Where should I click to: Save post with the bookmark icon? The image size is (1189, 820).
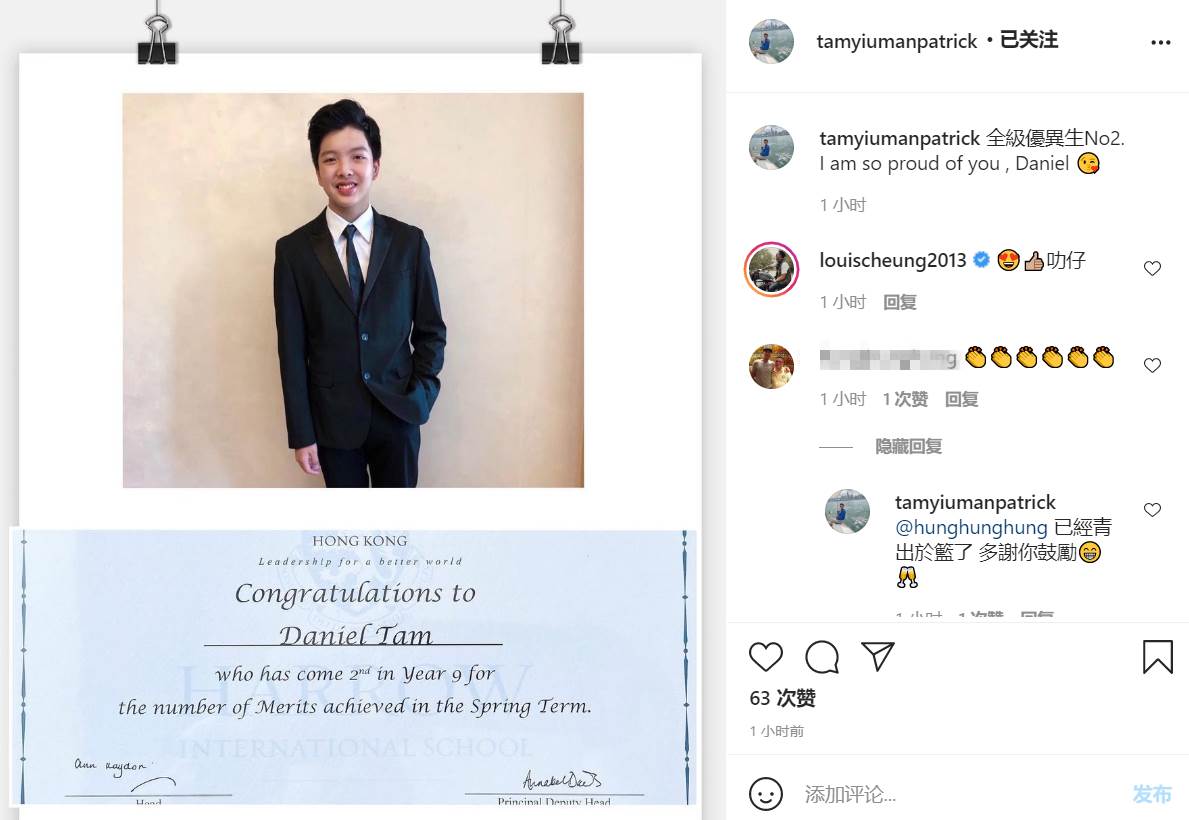1158,657
